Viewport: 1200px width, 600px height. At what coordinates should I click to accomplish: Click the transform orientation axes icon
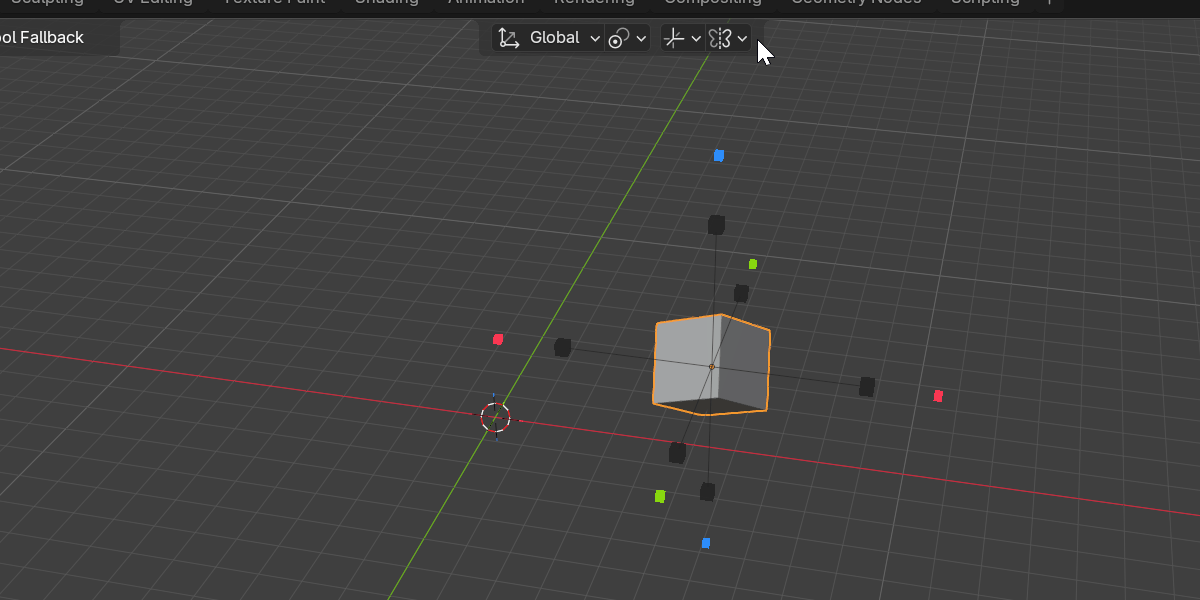[509, 38]
